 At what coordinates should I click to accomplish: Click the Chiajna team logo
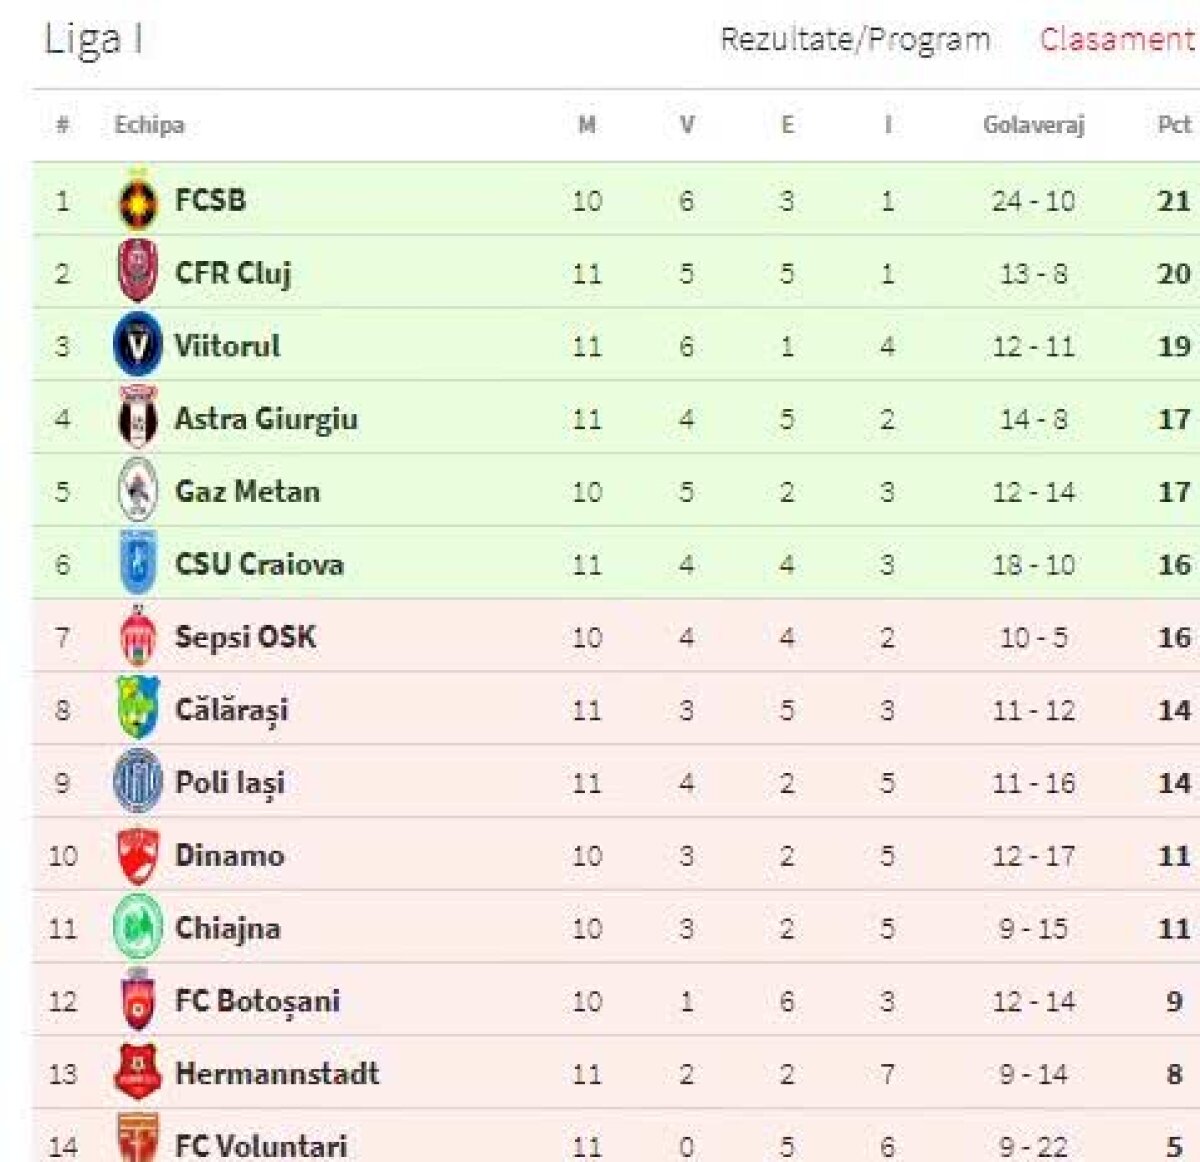[137, 928]
